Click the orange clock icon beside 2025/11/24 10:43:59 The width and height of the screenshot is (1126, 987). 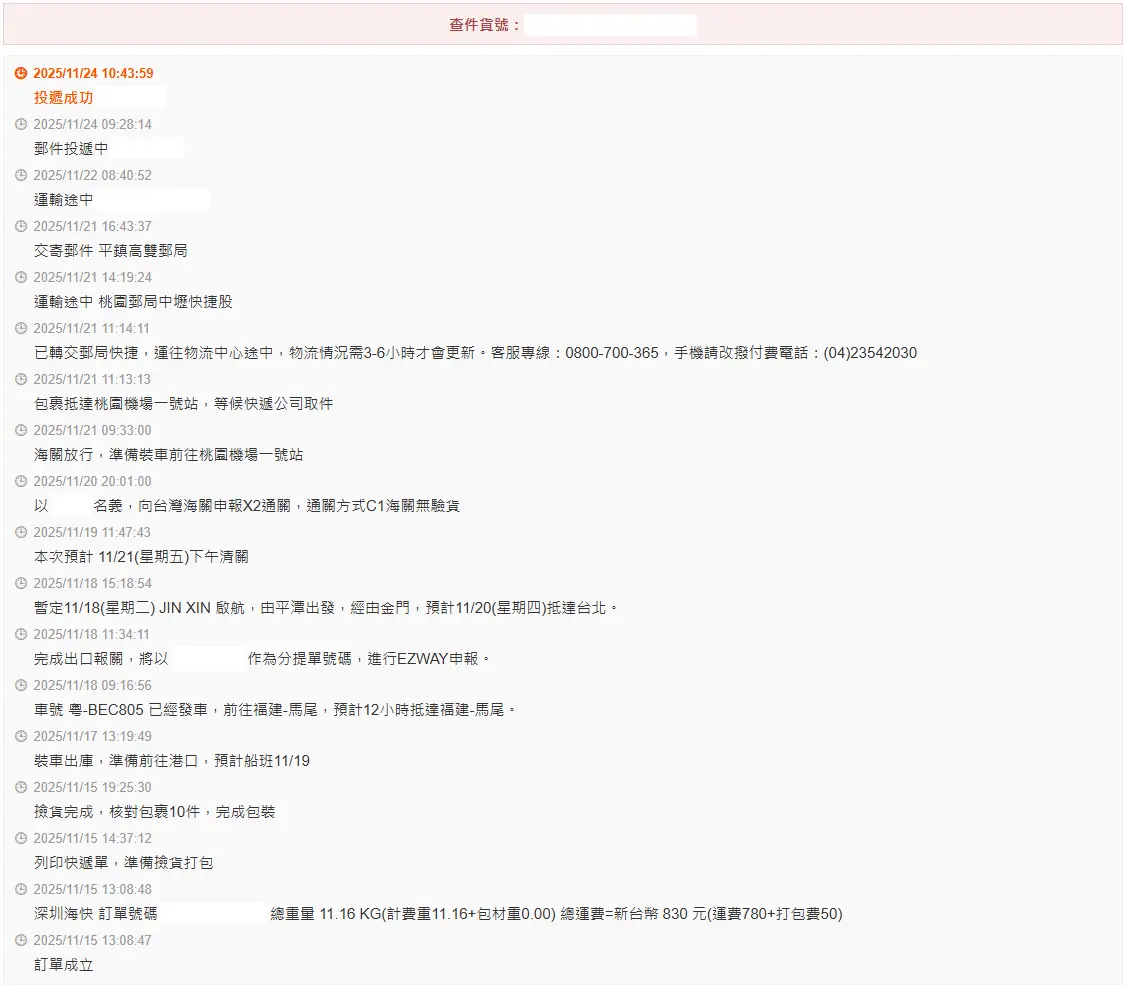pos(21,74)
